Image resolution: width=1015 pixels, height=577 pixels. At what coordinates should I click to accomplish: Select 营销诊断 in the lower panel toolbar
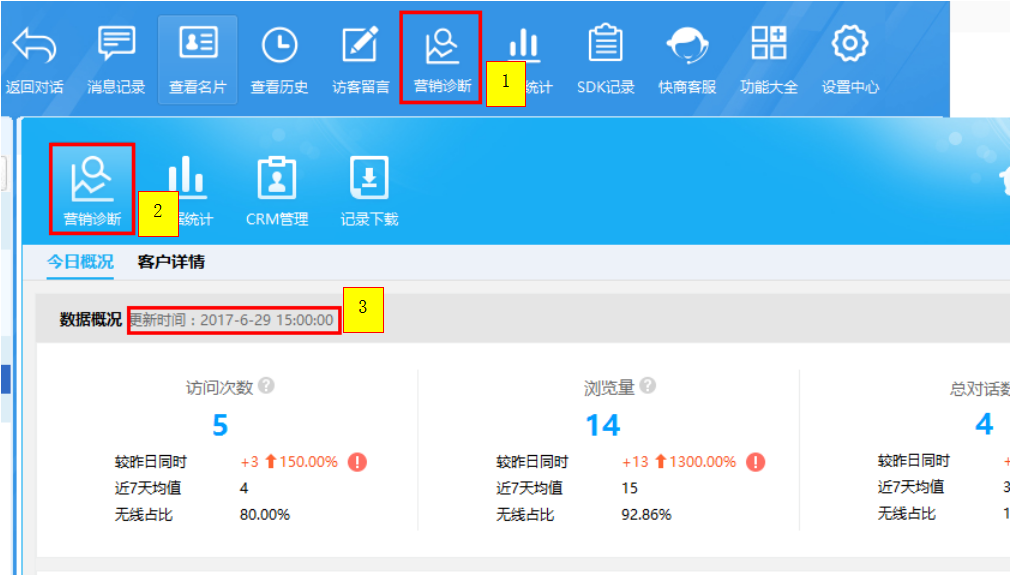click(x=92, y=180)
